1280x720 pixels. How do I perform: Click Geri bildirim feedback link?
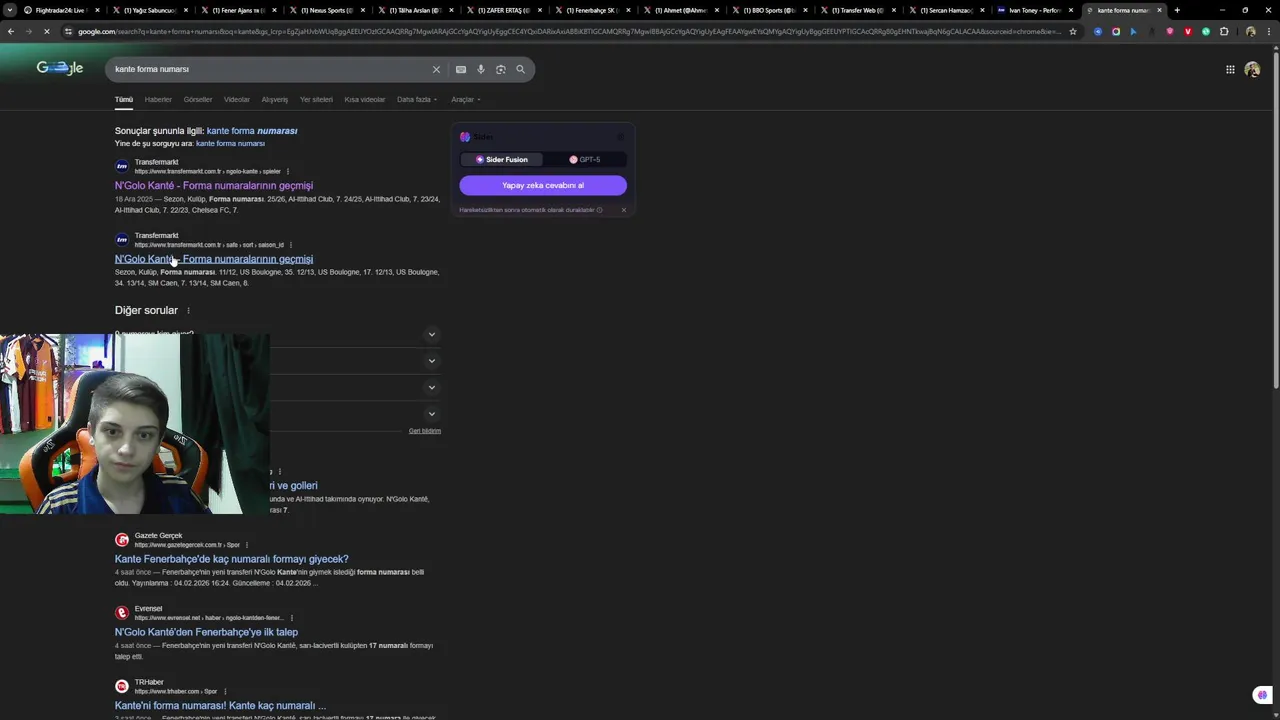[425, 431]
